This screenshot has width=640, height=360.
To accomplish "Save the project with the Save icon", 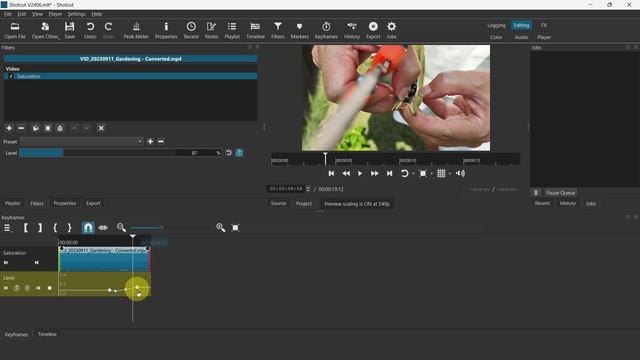I will (x=69, y=31).
